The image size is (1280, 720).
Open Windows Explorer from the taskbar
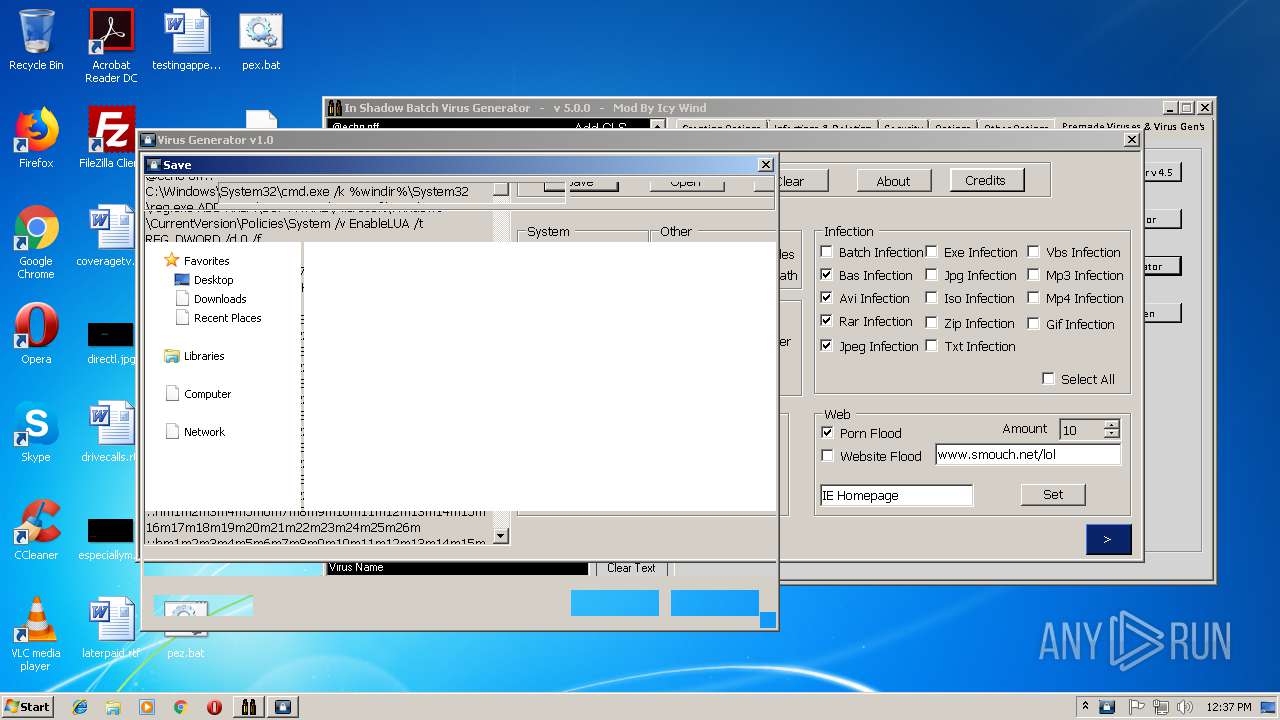[x=113, y=707]
